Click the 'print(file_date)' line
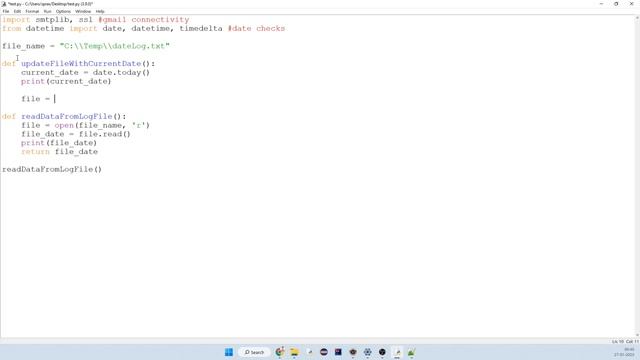The width and height of the screenshot is (640, 360). [x=59, y=143]
